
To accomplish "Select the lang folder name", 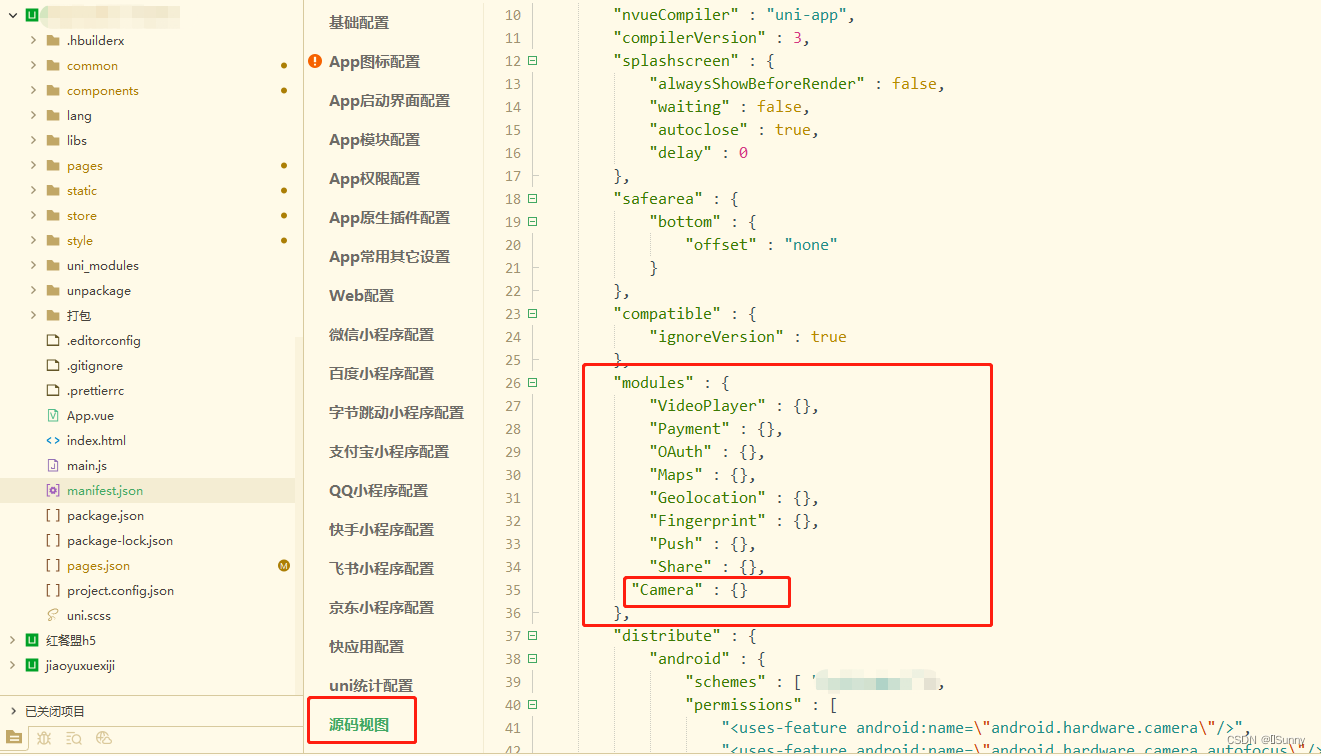I will pos(79,116).
